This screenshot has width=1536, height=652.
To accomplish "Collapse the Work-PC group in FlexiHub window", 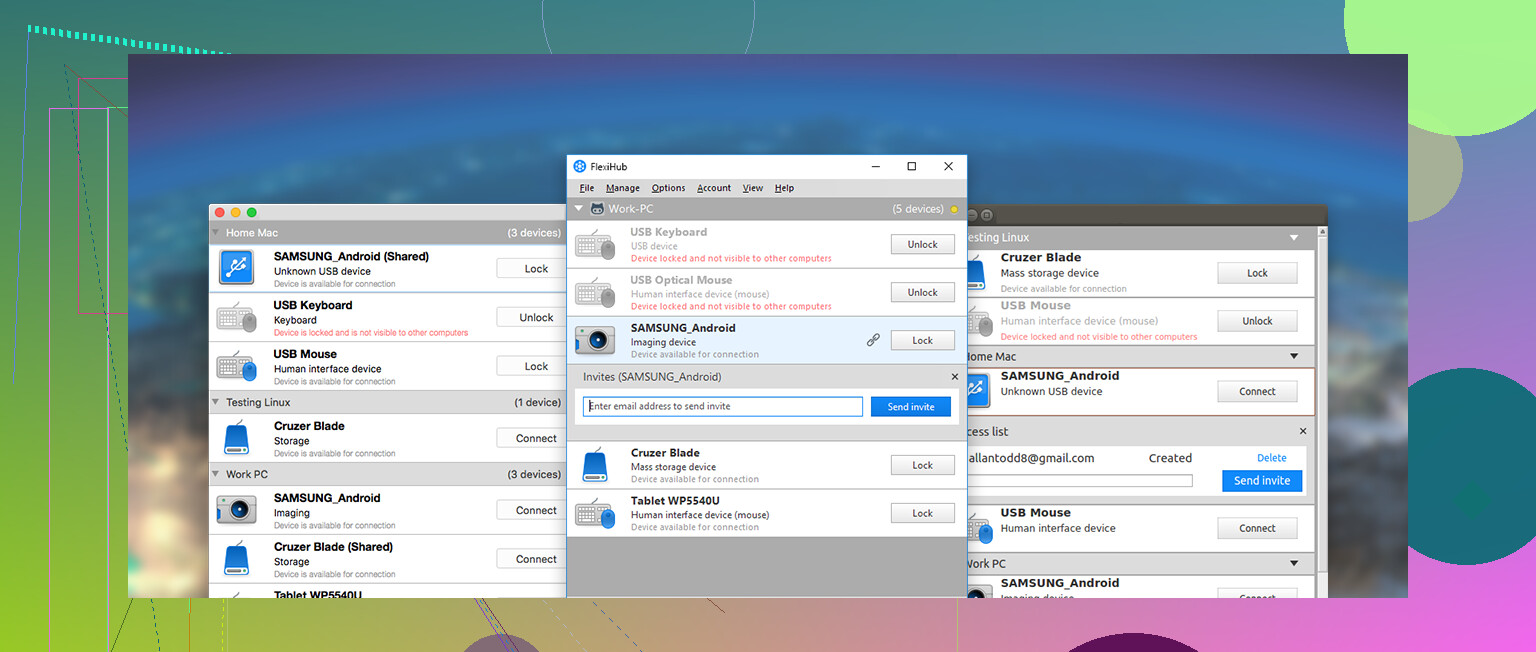I will 579,209.
